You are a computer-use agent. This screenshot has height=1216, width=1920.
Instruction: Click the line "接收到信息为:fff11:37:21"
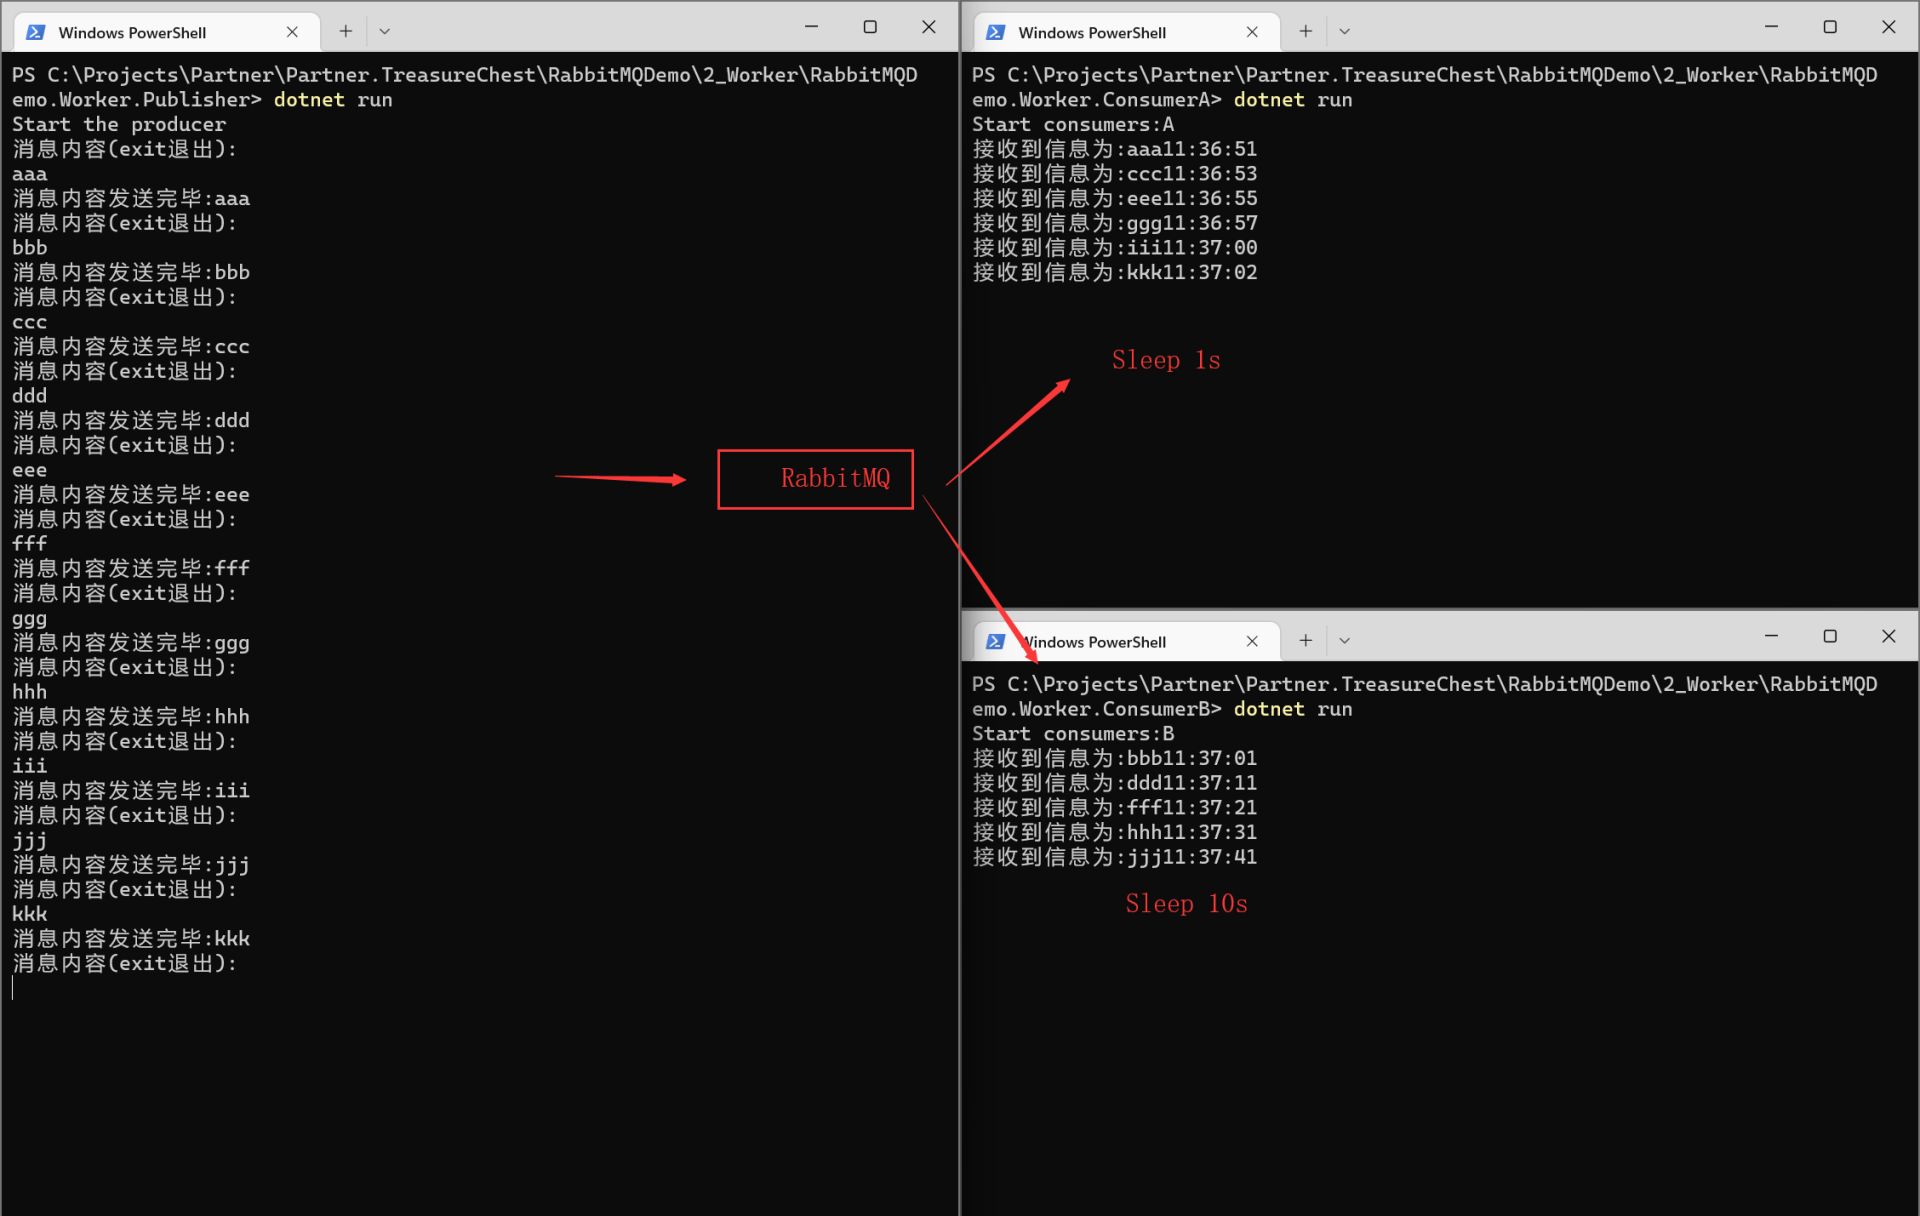tap(1115, 807)
